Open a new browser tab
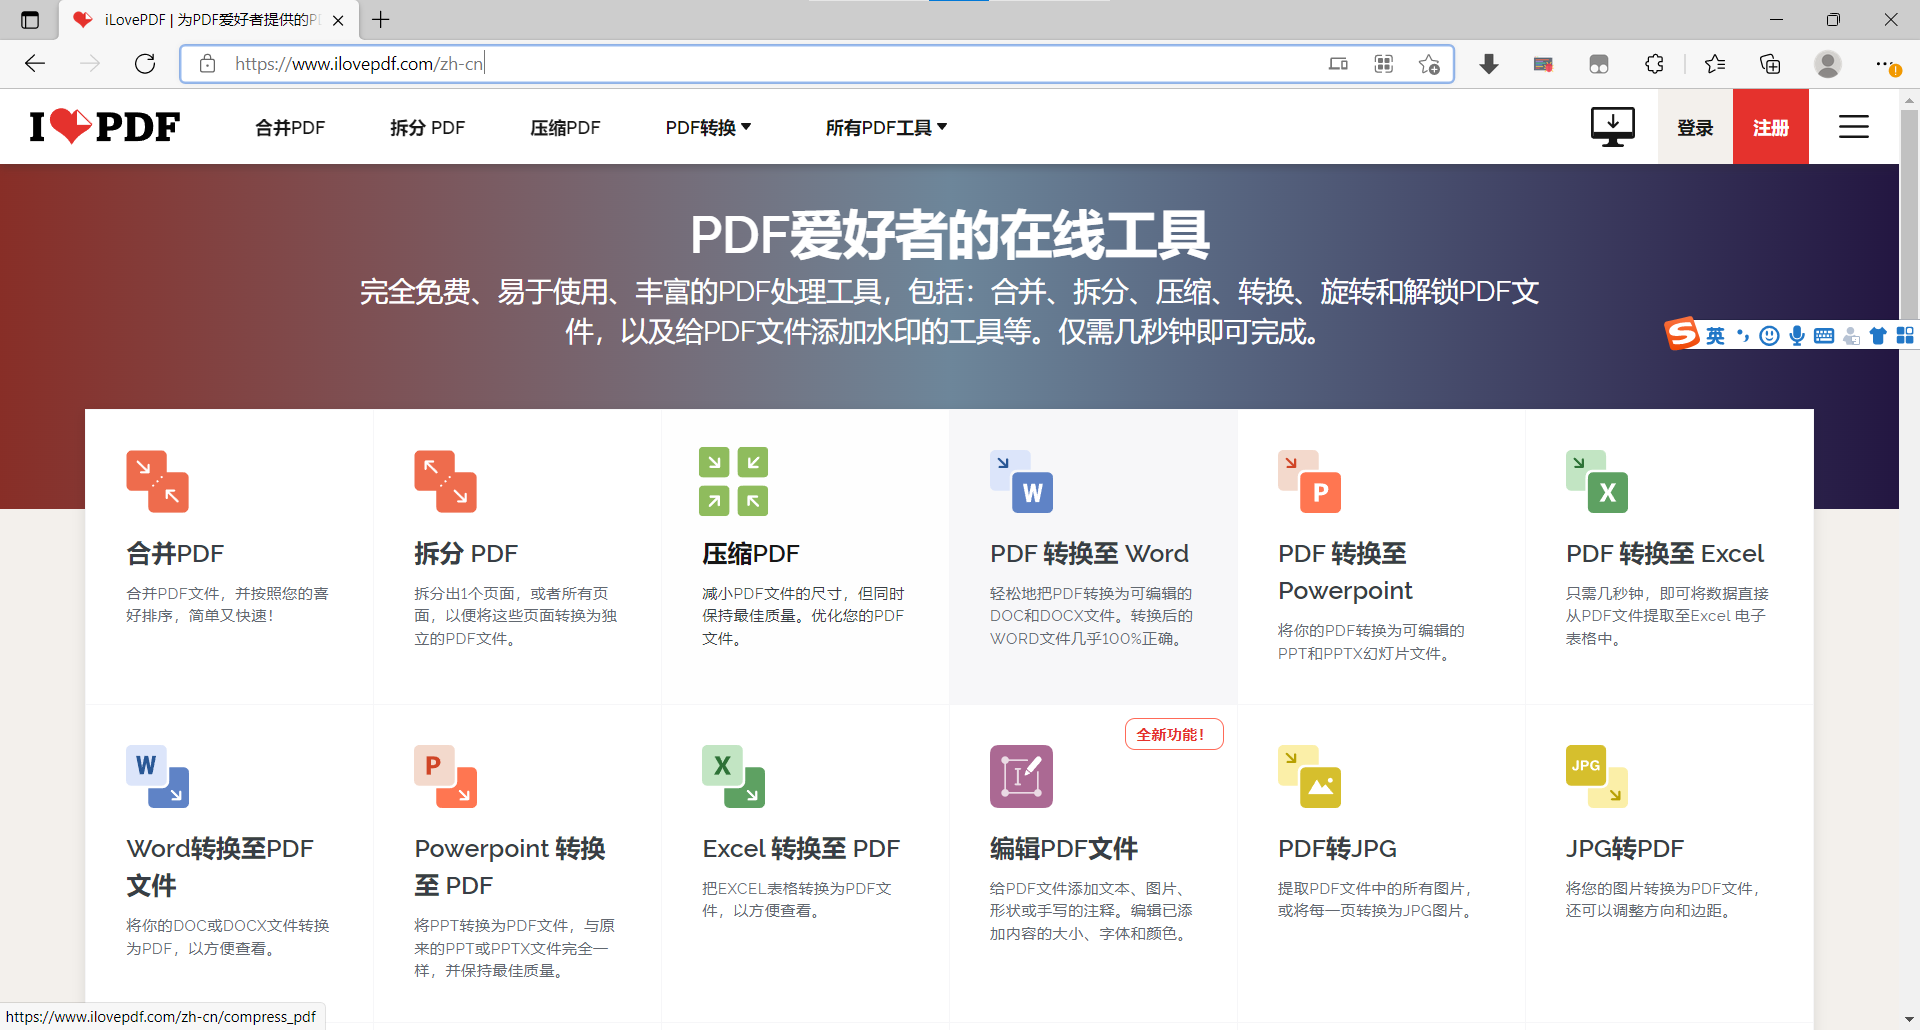 pos(381,20)
